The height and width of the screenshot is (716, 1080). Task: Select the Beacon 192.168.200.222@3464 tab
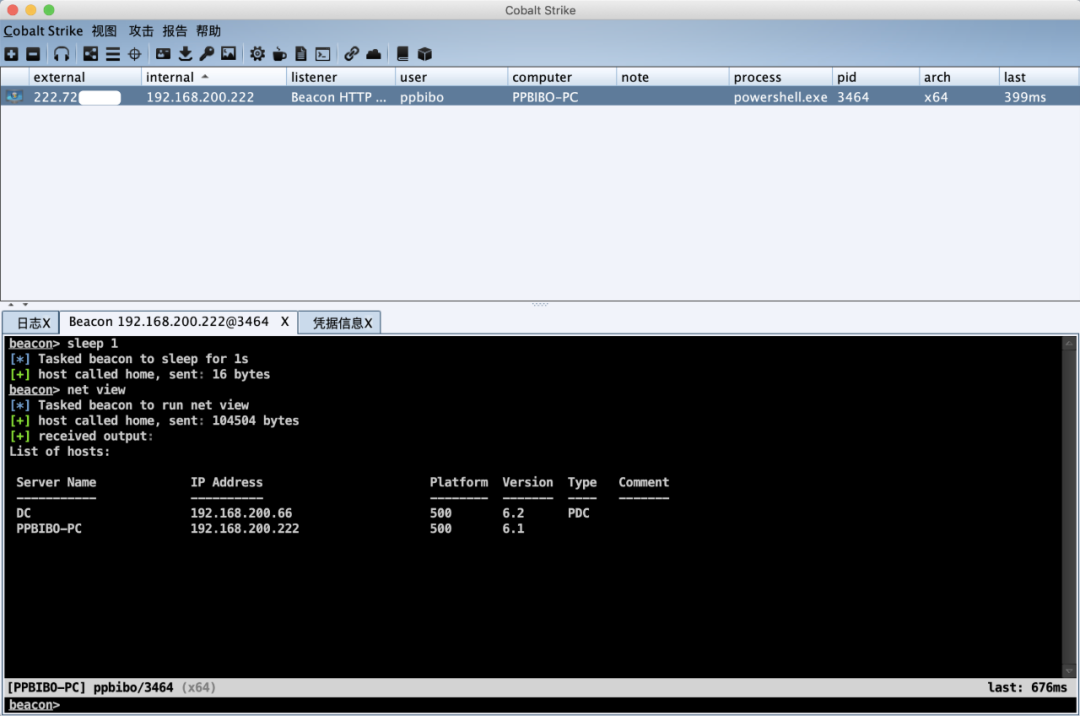coord(169,322)
